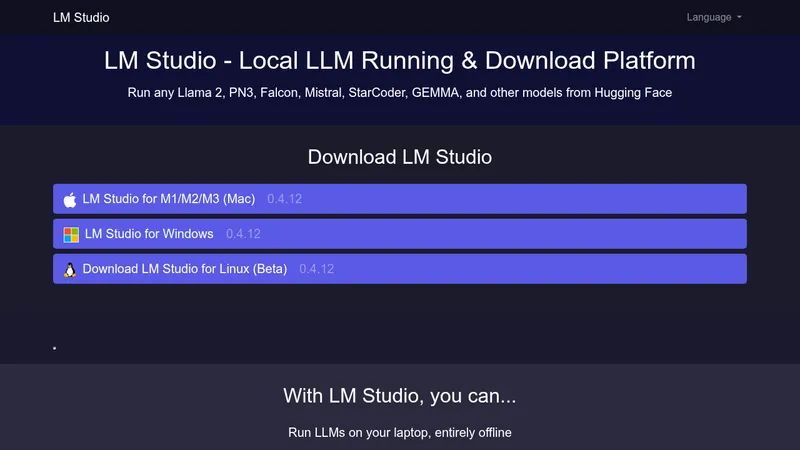Screen dimensions: 800x450
Task: Download LM Studio for Linux (Beta)
Action: pyautogui.click(x=399, y=269)
